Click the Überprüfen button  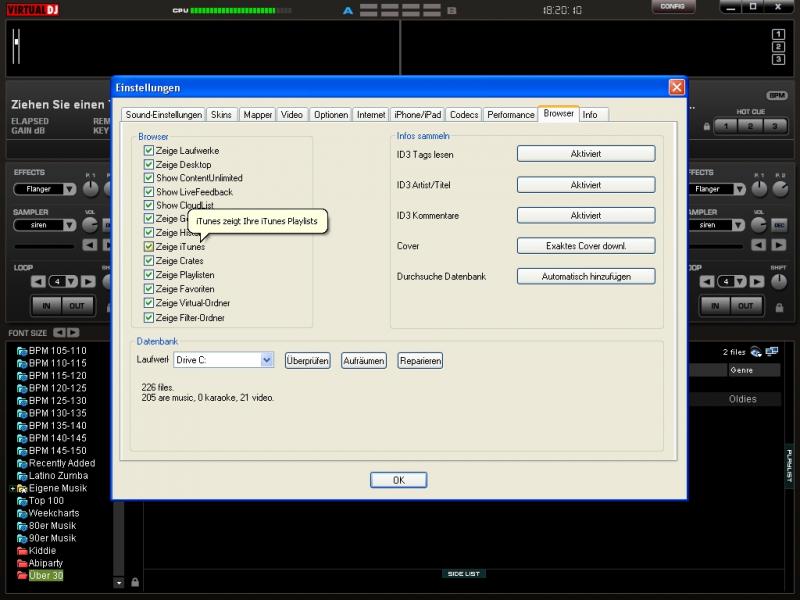click(x=307, y=361)
